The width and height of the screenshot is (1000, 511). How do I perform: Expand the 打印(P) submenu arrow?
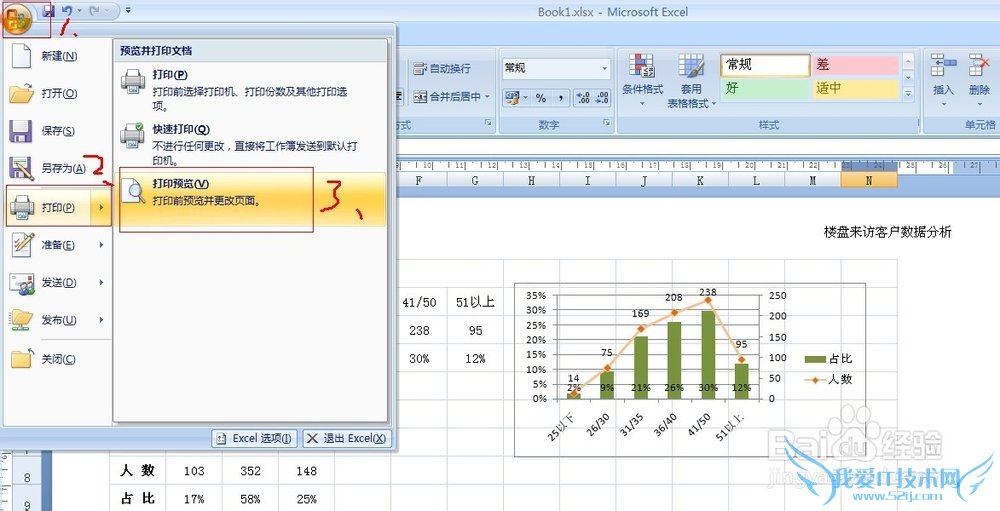coord(101,207)
